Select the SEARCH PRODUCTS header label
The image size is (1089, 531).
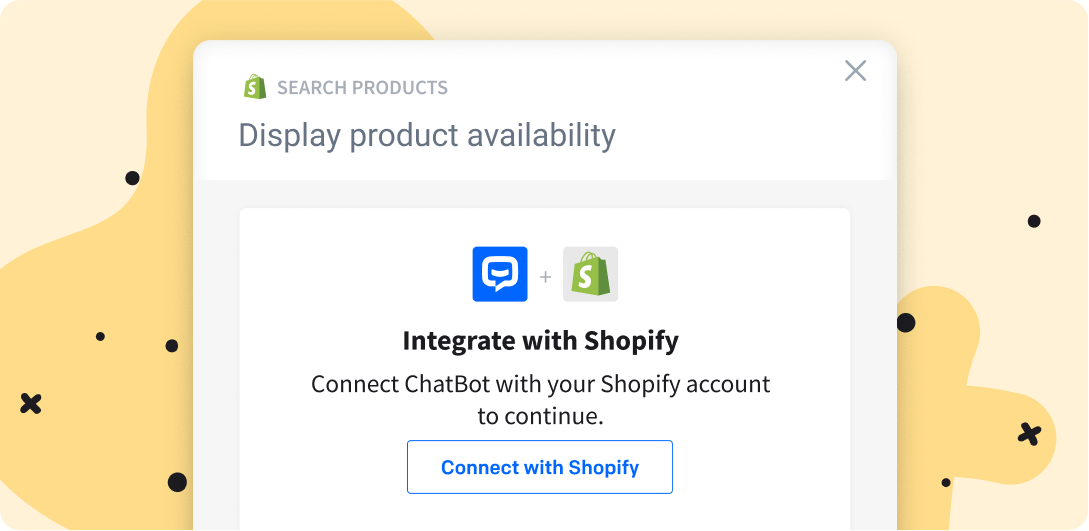tap(362, 88)
